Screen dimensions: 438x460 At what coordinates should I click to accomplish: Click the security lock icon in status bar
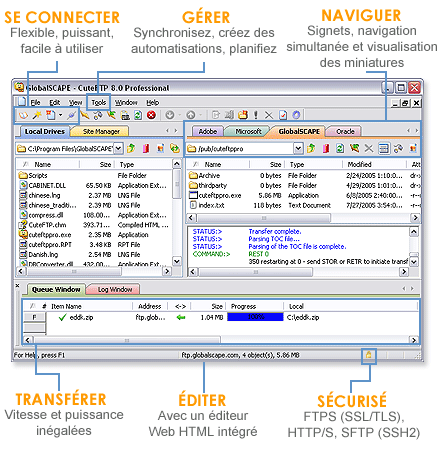point(369,355)
